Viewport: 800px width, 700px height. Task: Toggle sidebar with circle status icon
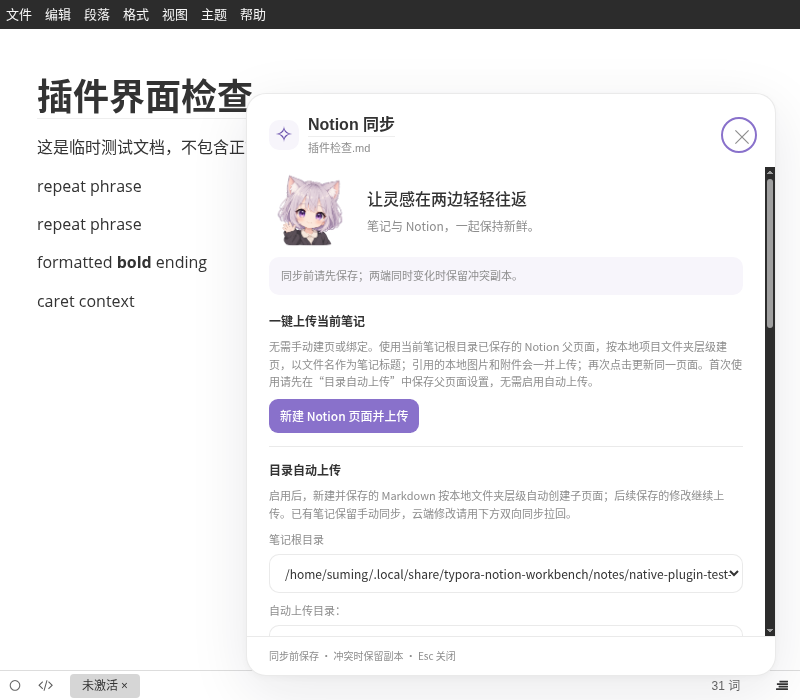pyautogui.click(x=15, y=685)
